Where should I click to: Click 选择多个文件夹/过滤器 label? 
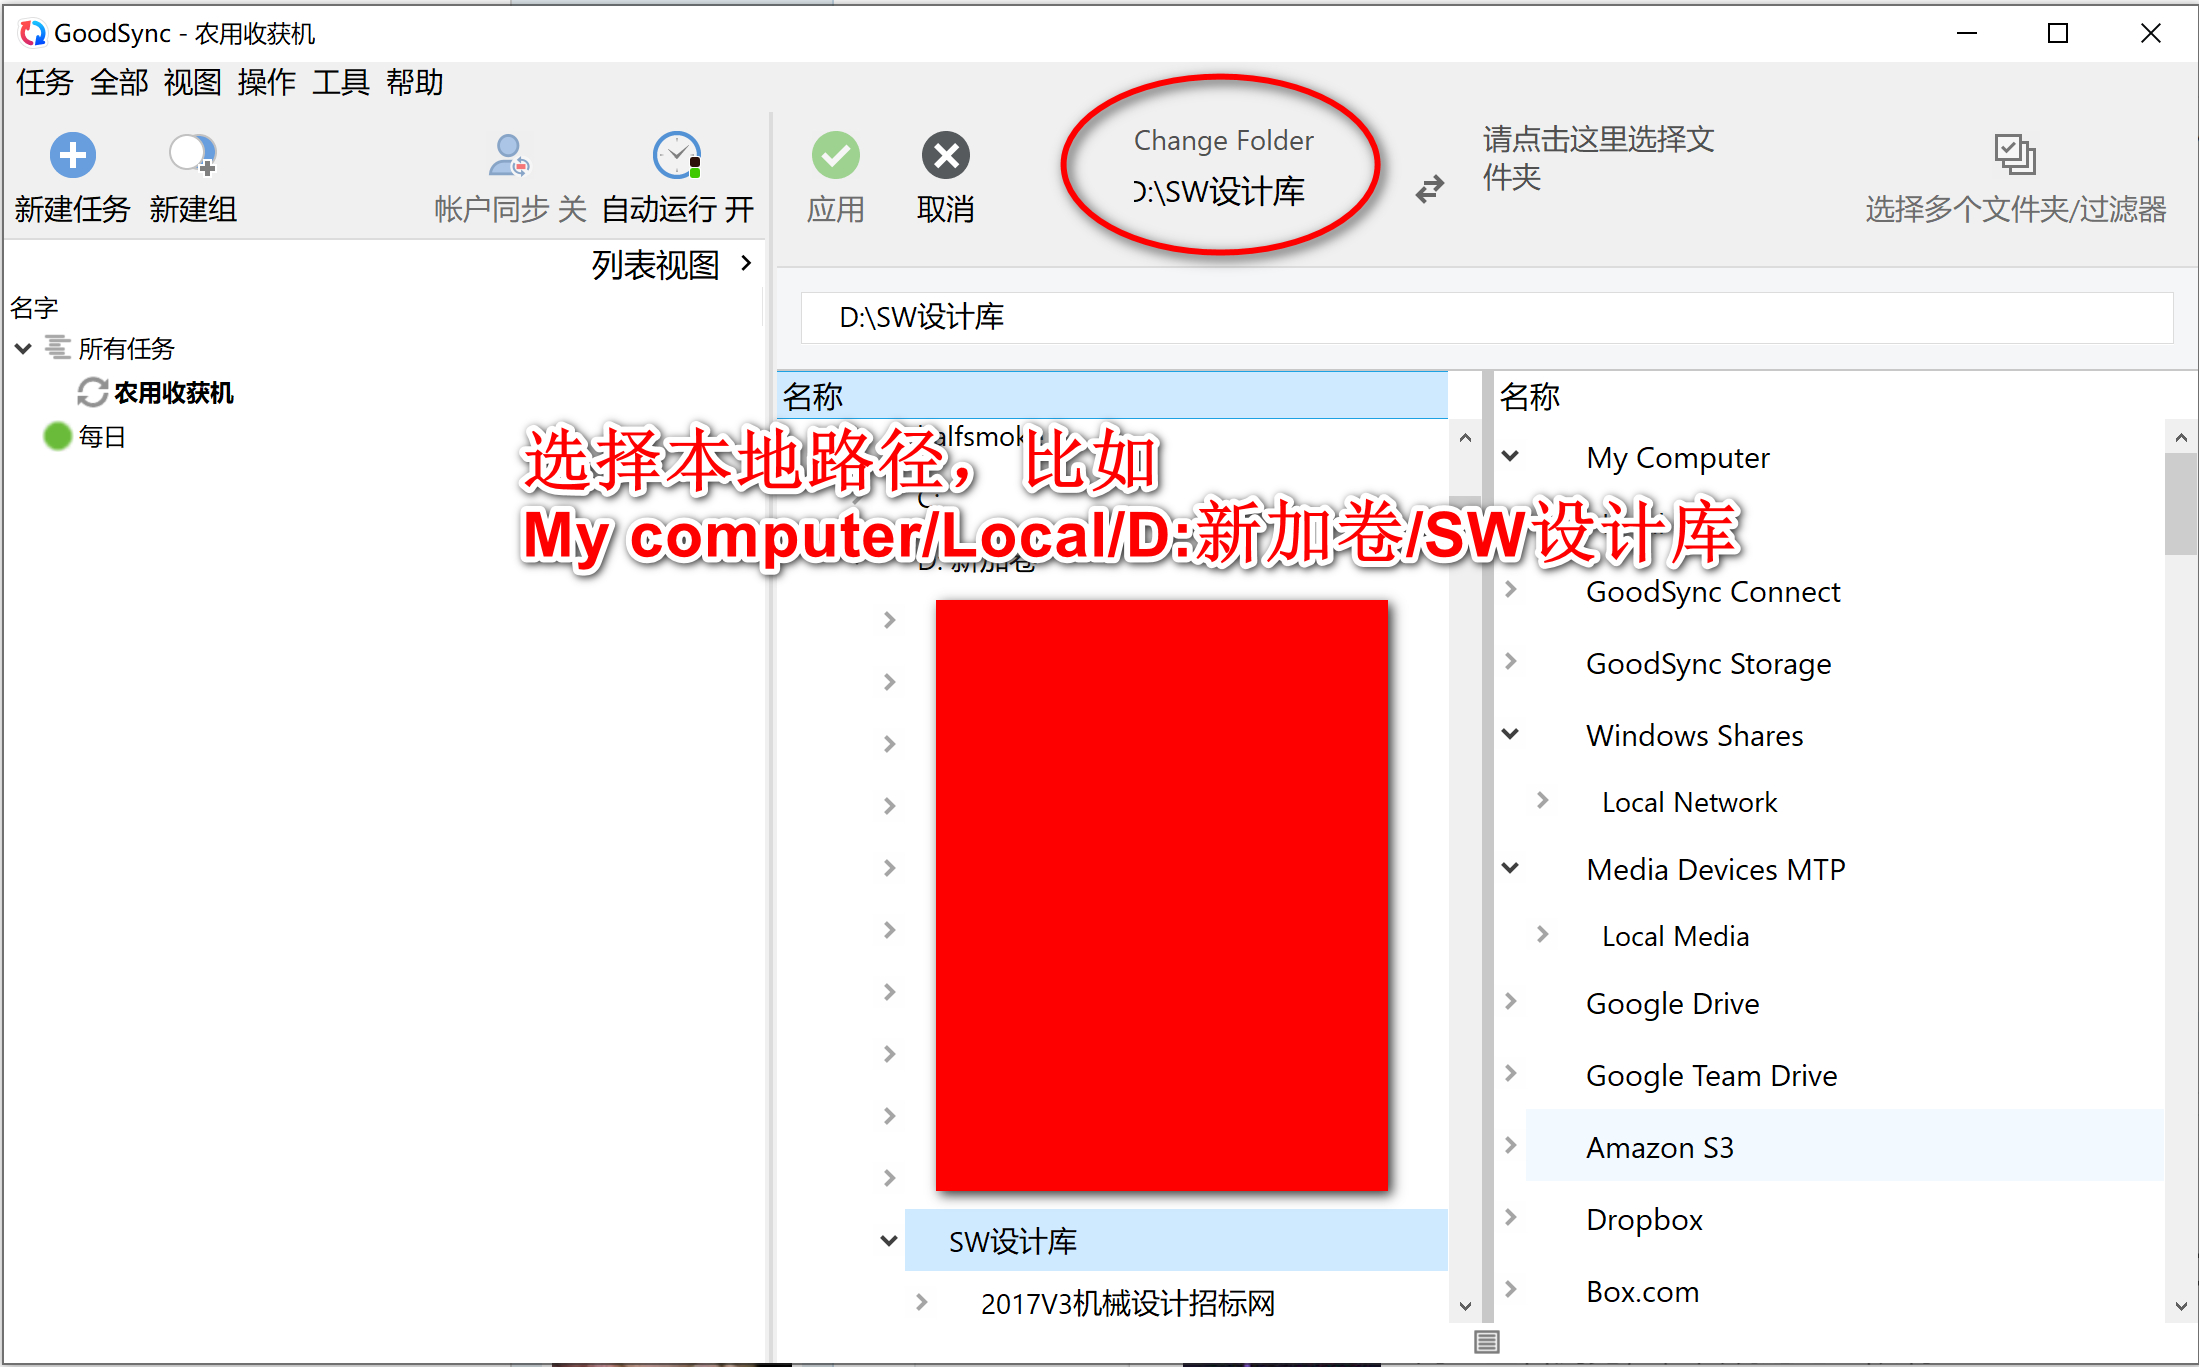click(x=2015, y=209)
